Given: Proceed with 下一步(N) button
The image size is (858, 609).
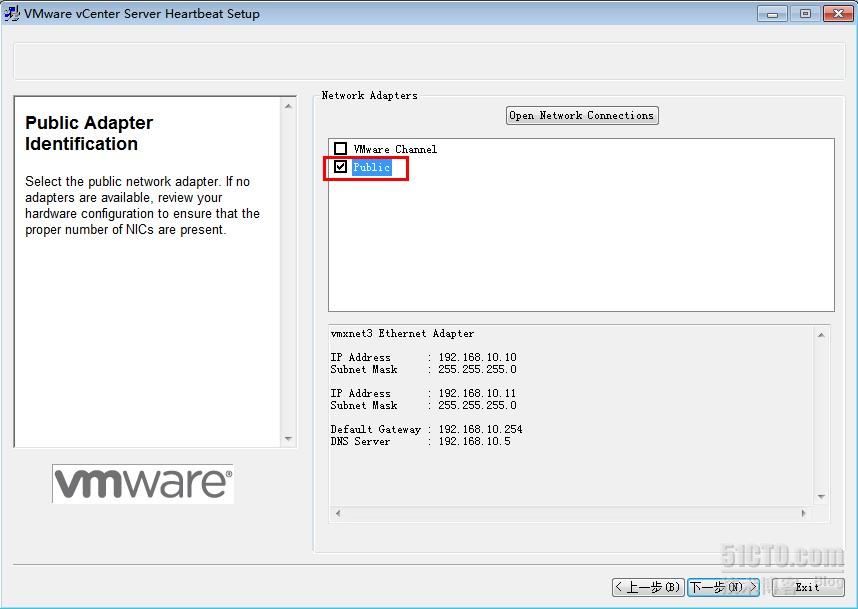Looking at the screenshot, I should point(723,587).
